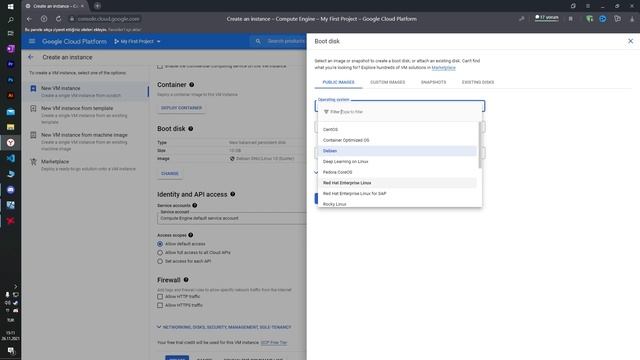
Task: Click the browser back arrow button
Action: 29,19
